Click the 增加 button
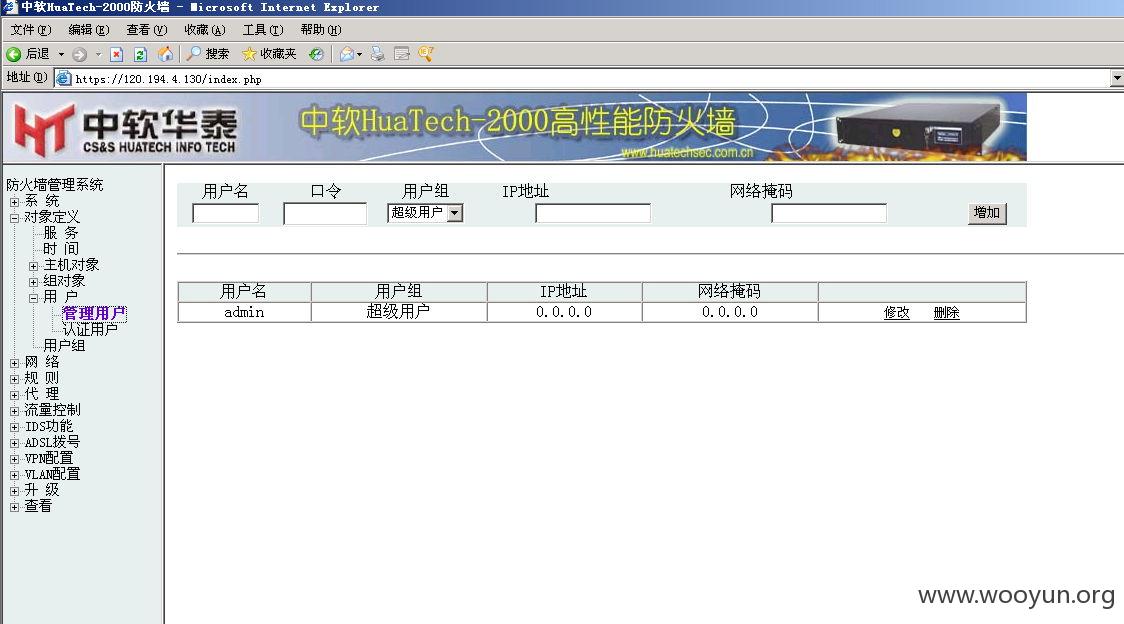This screenshot has height=624, width=1124. [987, 213]
